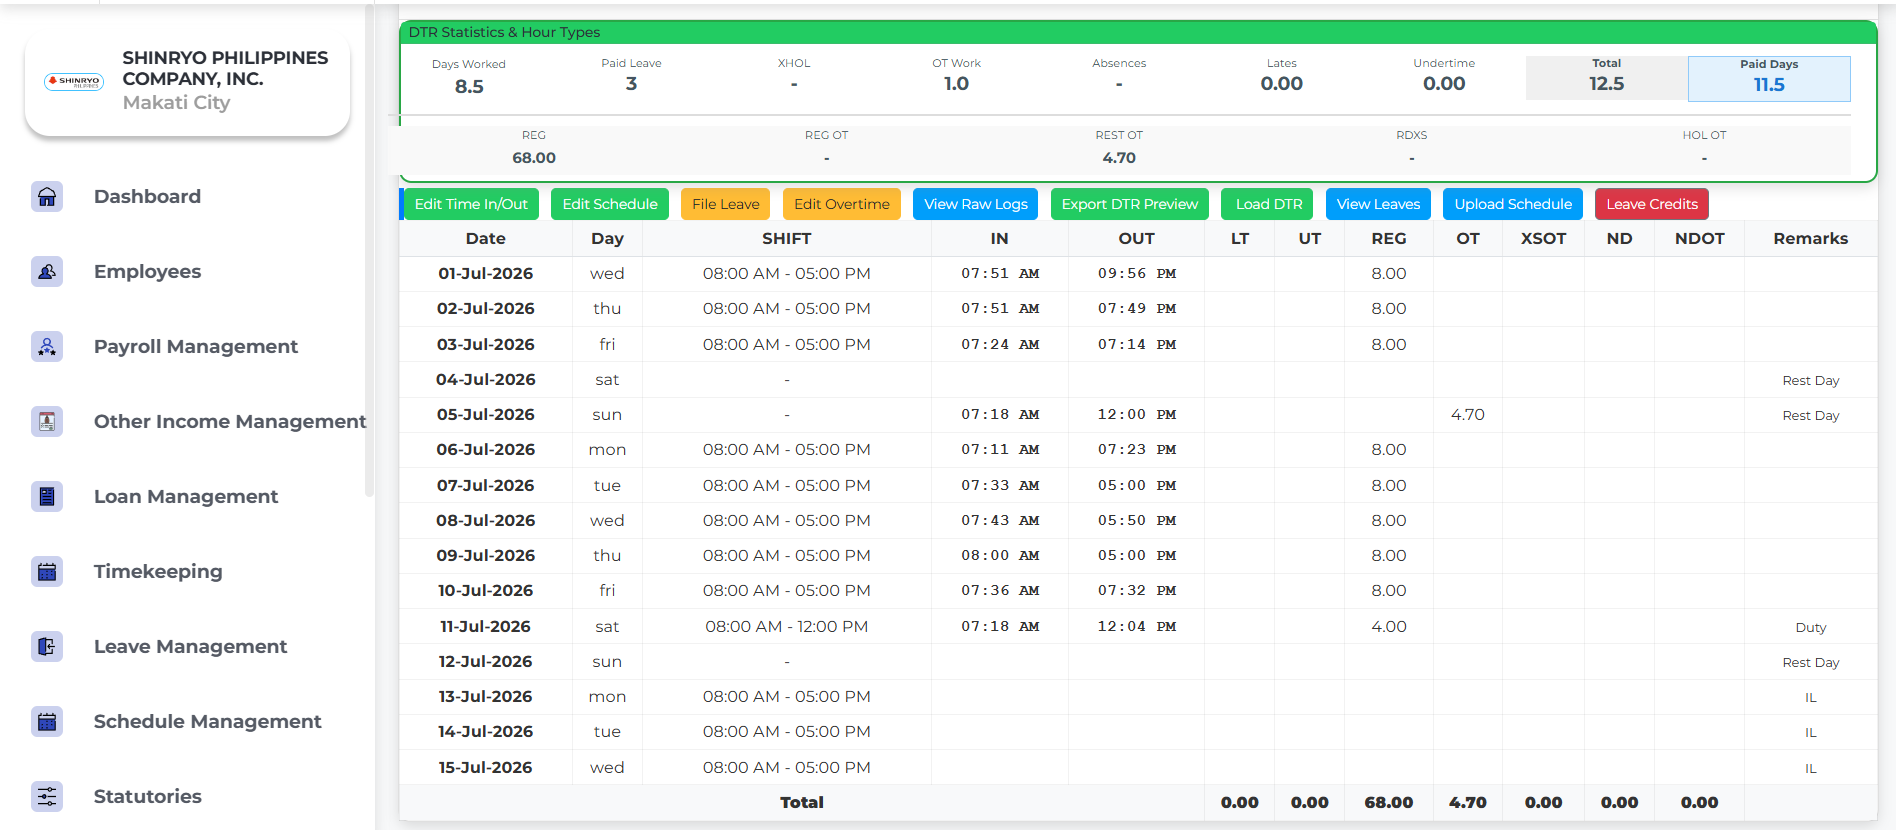Click the Total REG 68.00 cell
This screenshot has width=1896, height=830.
1389,803
